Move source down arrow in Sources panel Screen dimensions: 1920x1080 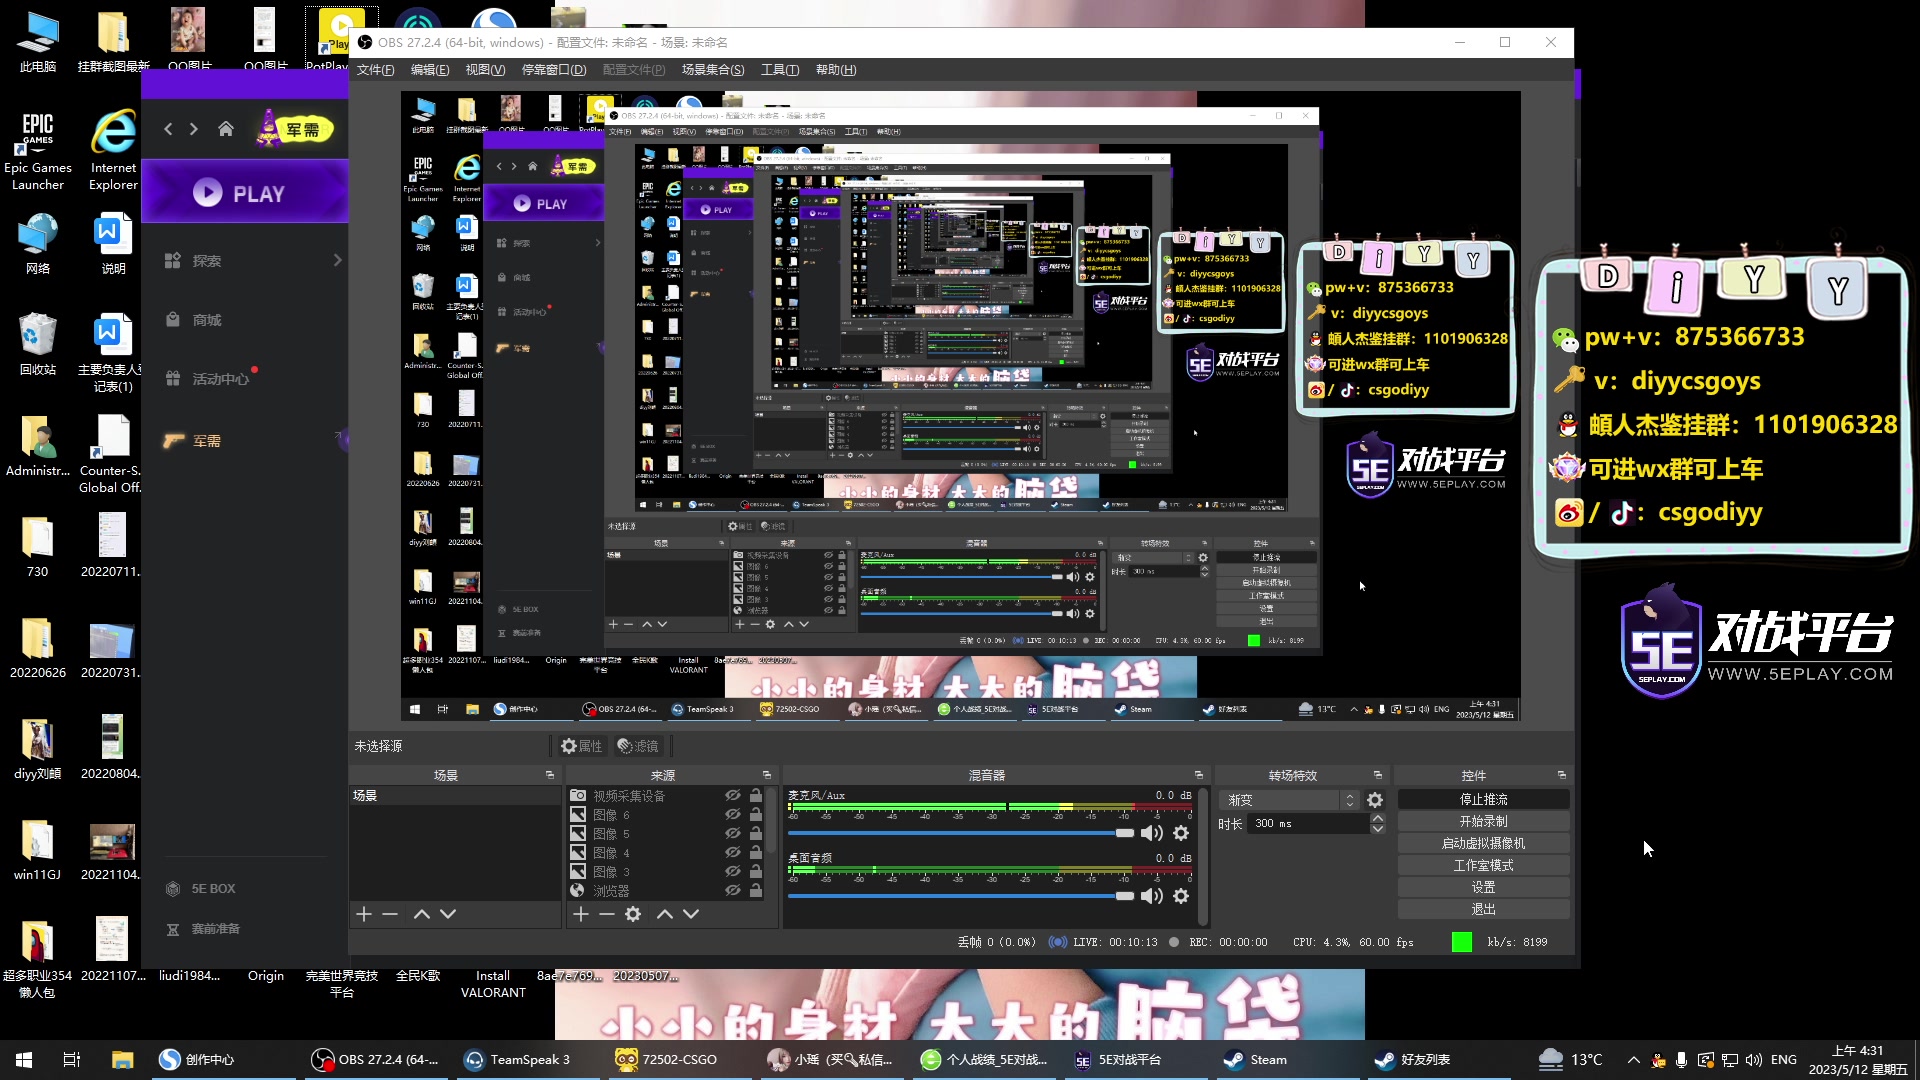tap(691, 914)
